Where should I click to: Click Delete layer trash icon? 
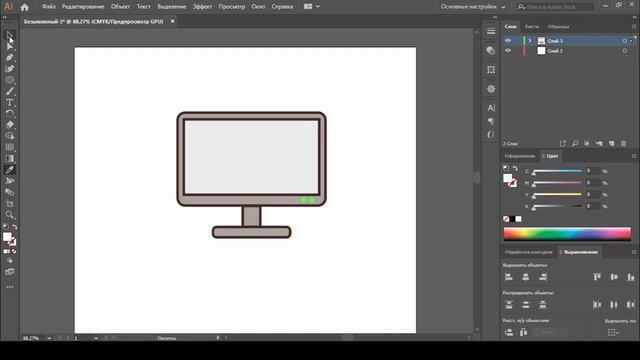point(623,144)
